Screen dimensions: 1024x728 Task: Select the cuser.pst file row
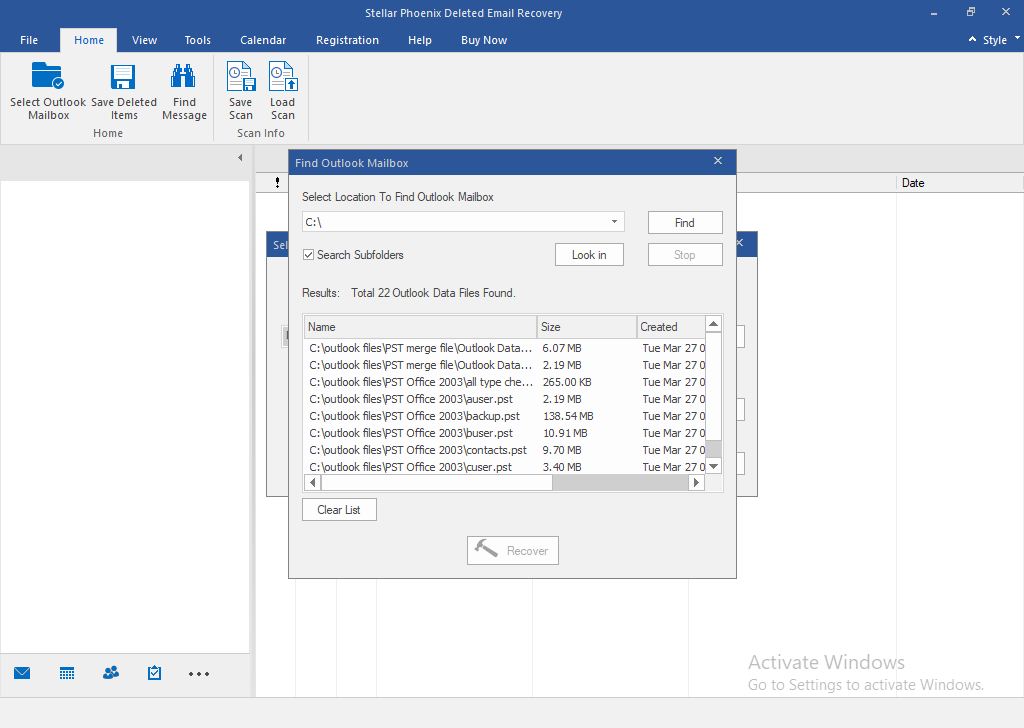coord(505,467)
